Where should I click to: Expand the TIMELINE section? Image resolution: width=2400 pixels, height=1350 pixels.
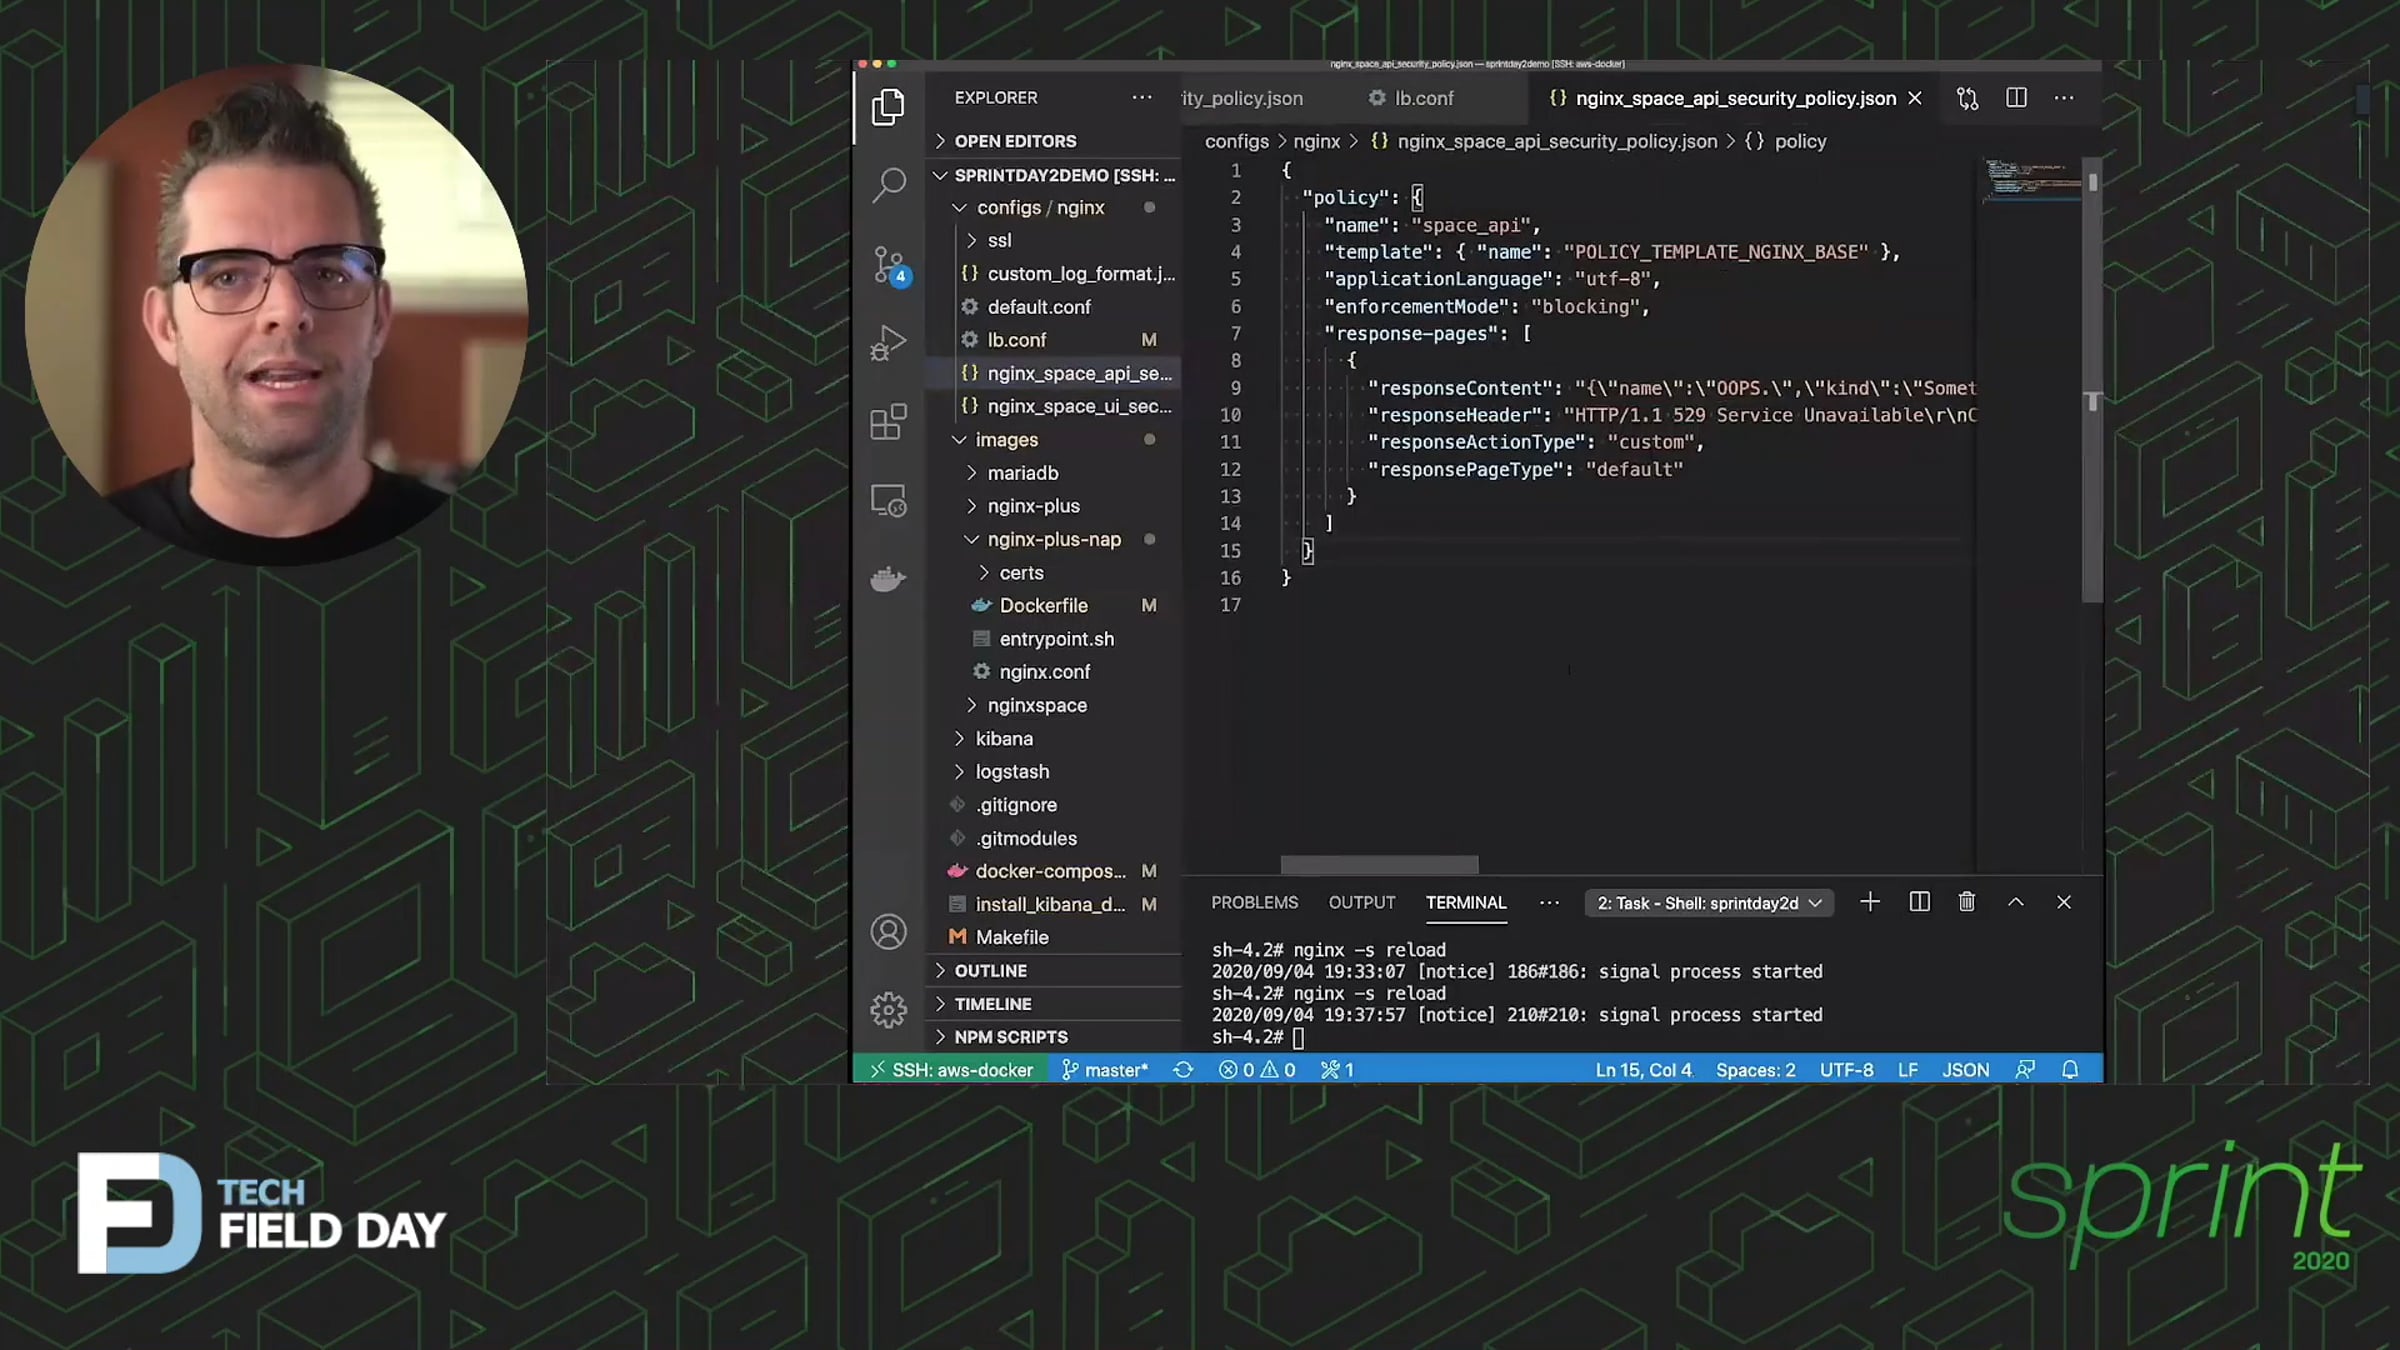pos(1055,1003)
